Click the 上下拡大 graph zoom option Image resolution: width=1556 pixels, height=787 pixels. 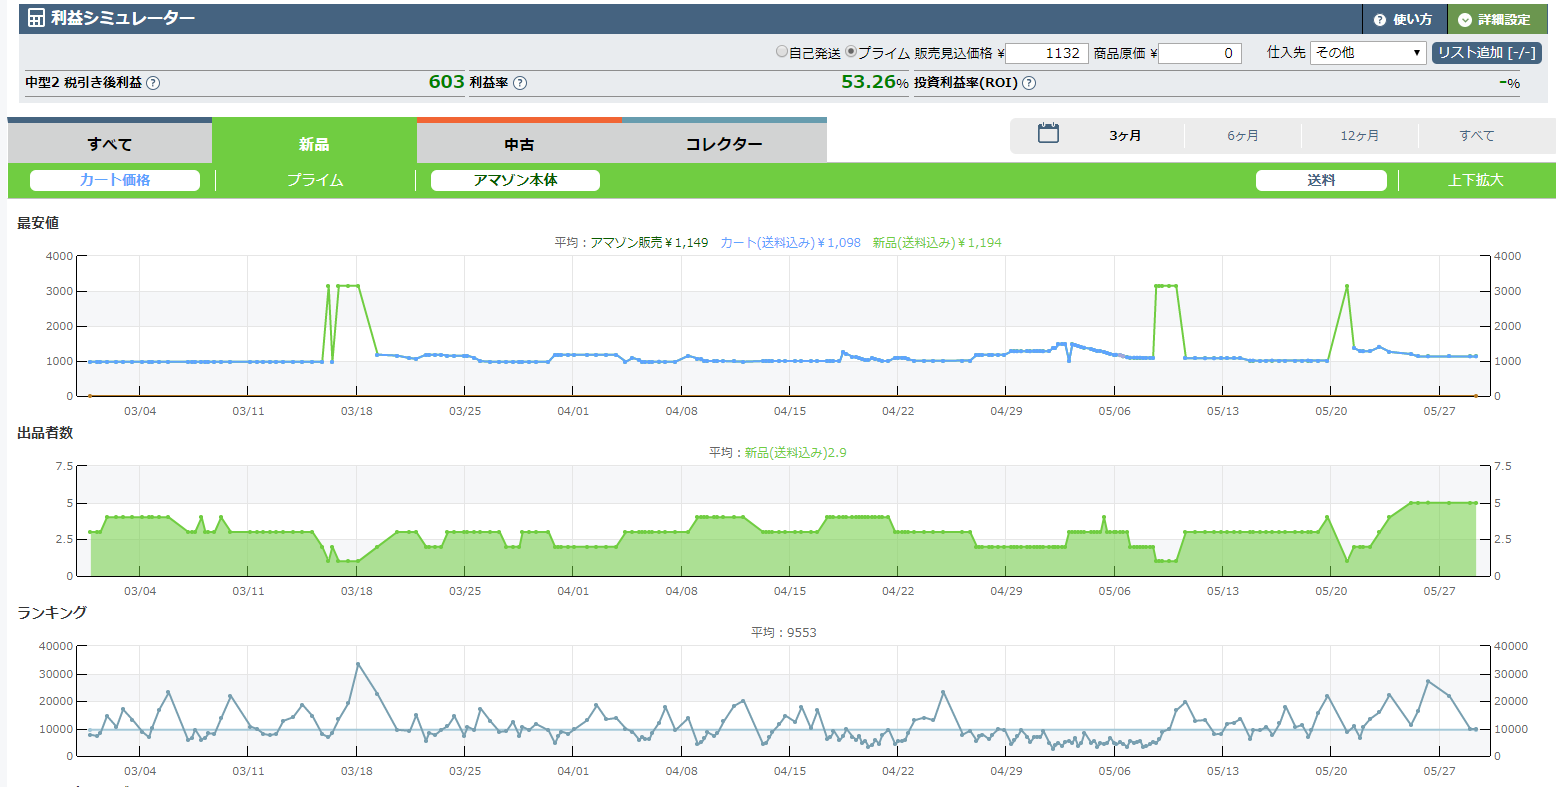tap(1475, 180)
